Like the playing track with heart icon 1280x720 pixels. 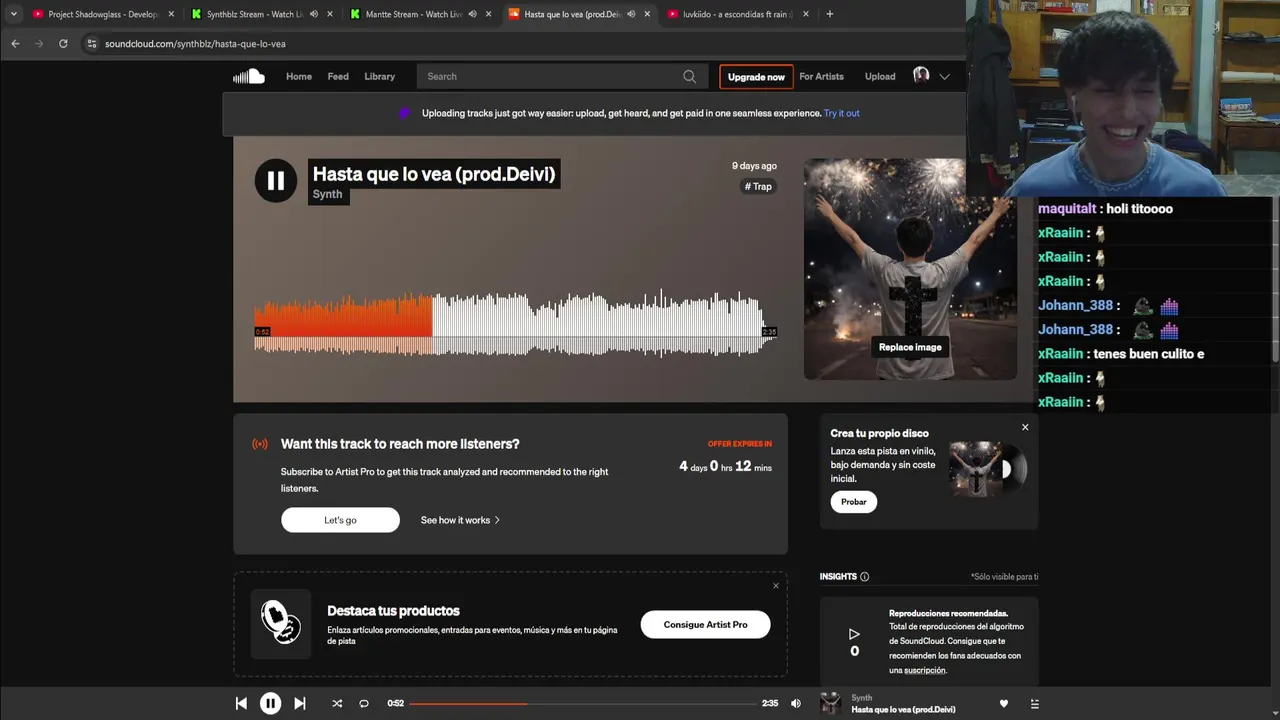[x=1004, y=704]
